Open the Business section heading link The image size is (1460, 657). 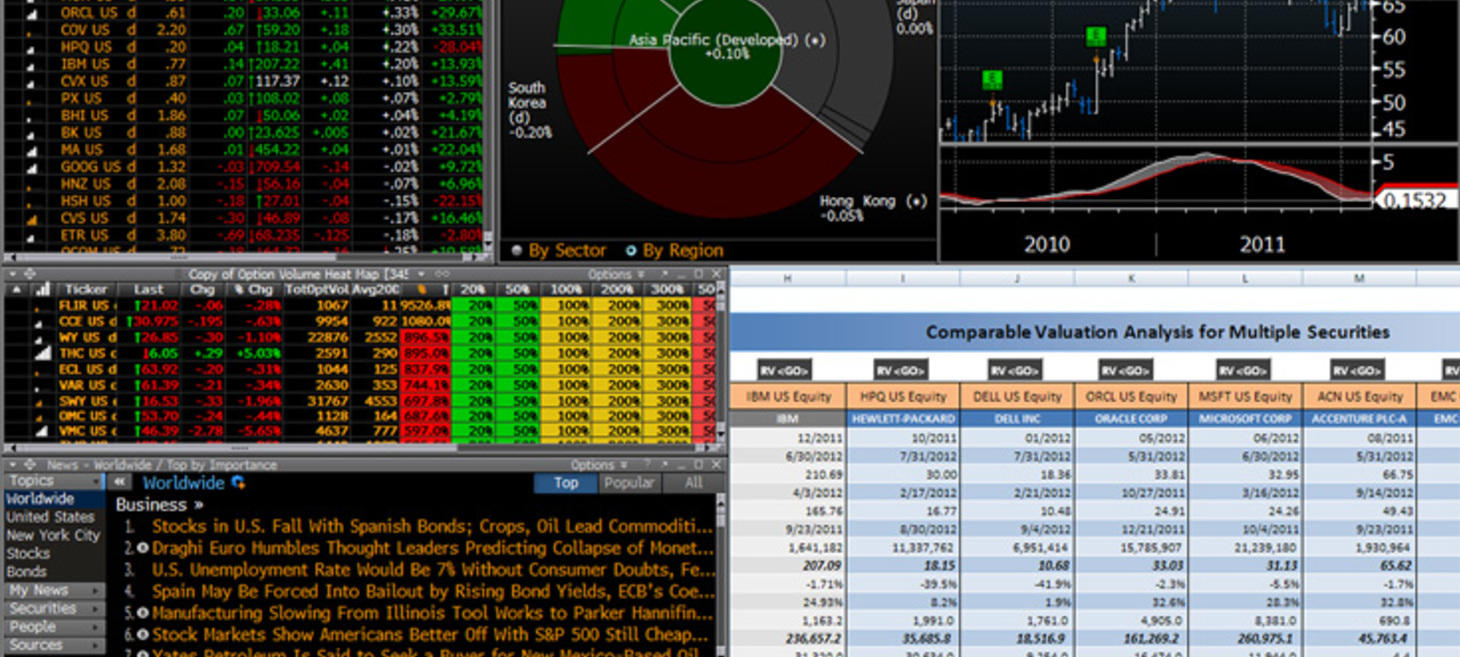tap(159, 505)
